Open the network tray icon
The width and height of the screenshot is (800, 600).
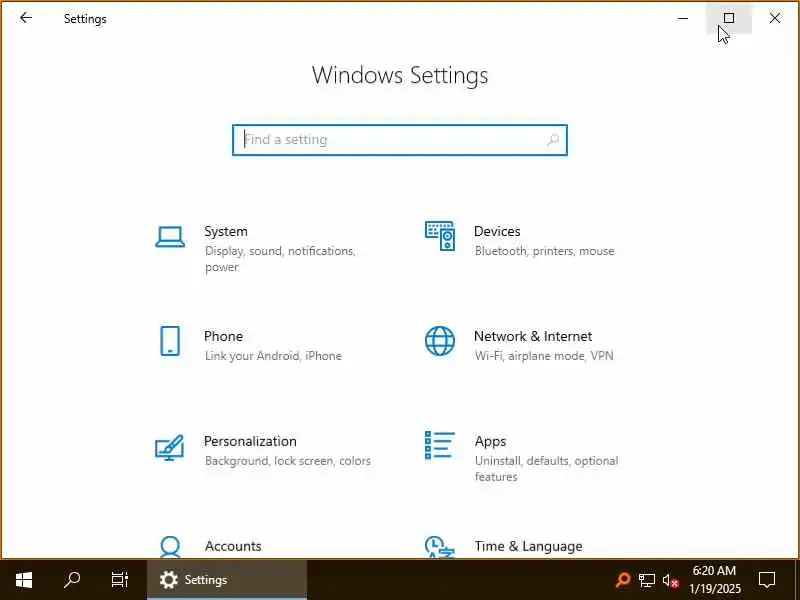point(646,580)
